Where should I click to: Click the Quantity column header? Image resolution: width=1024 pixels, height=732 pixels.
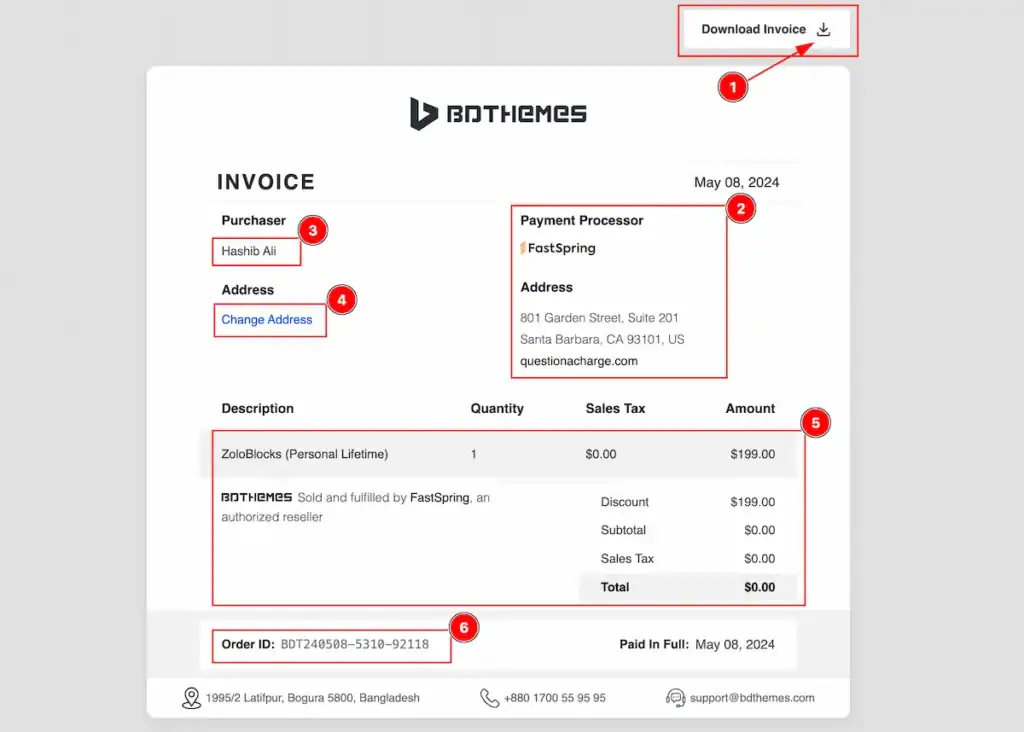(x=497, y=408)
